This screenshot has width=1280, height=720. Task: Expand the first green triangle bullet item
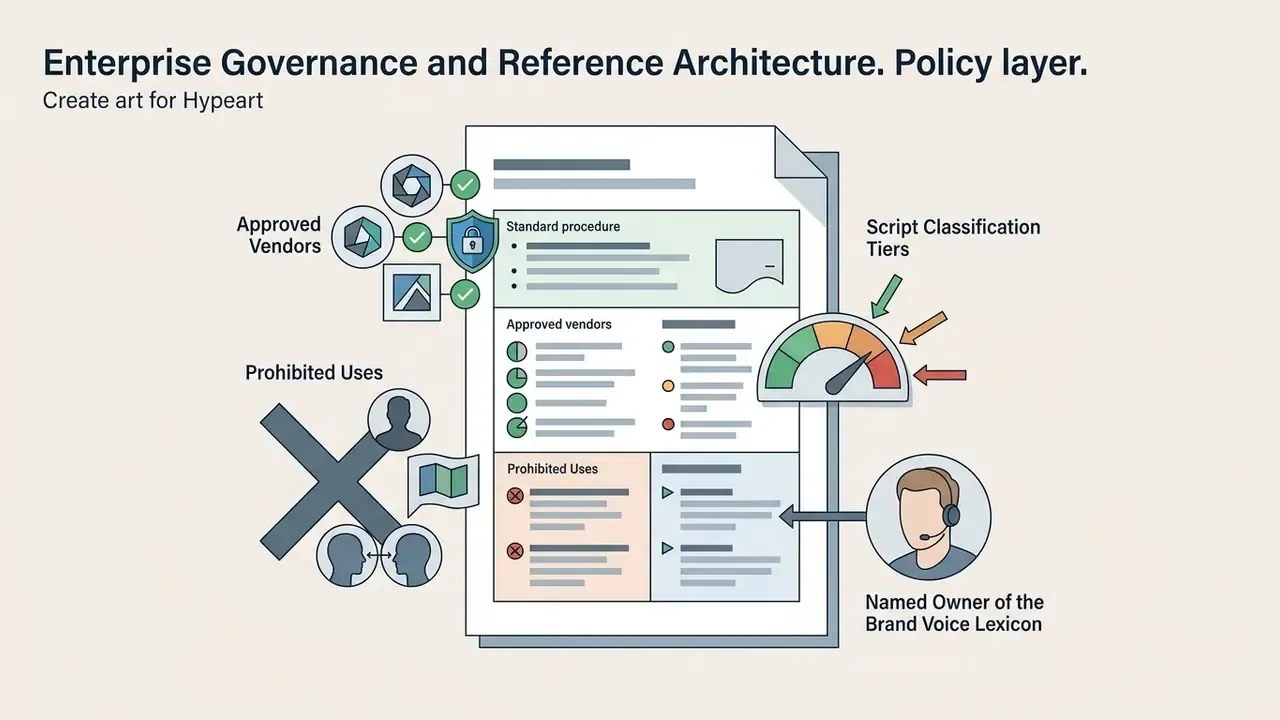pos(667,492)
